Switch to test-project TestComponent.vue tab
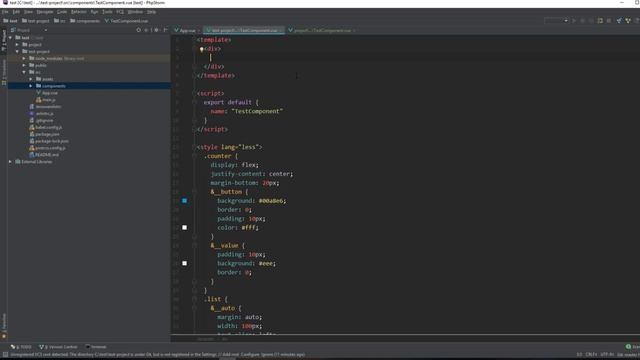The image size is (640, 360). tap(243, 30)
